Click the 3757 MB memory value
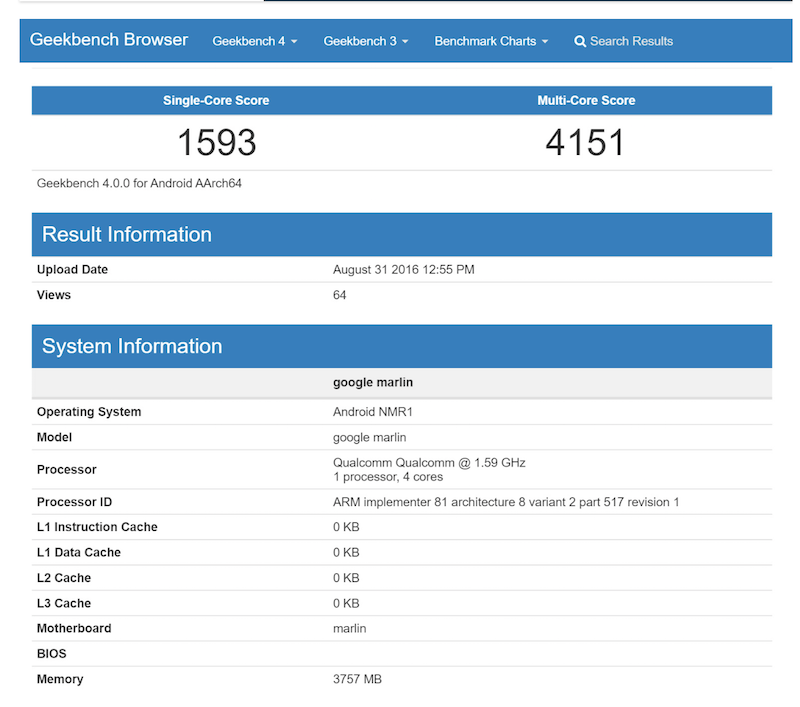The height and width of the screenshot is (707, 800). tap(357, 679)
